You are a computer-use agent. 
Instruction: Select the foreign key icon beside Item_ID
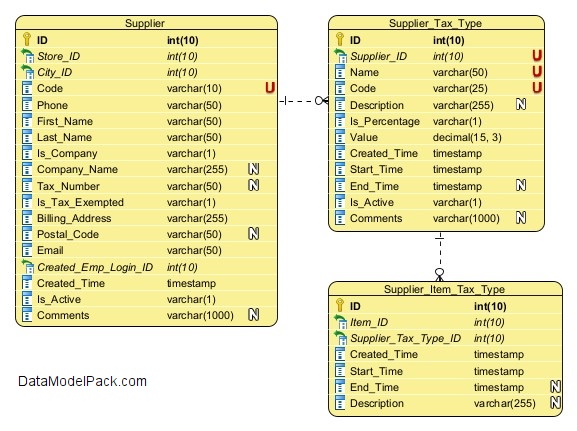(340, 322)
